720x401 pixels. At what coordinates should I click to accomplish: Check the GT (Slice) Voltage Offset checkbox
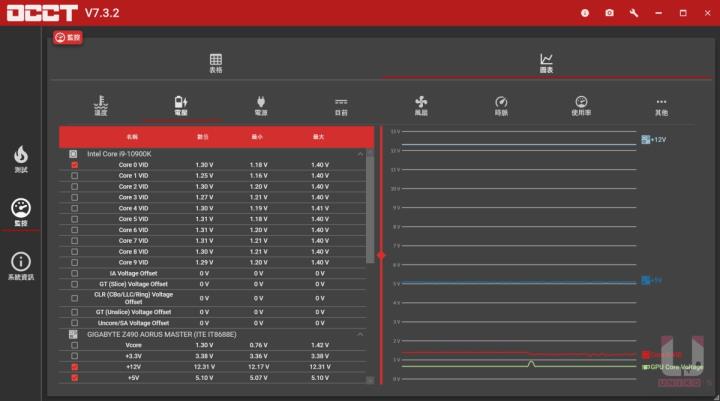coord(74,284)
